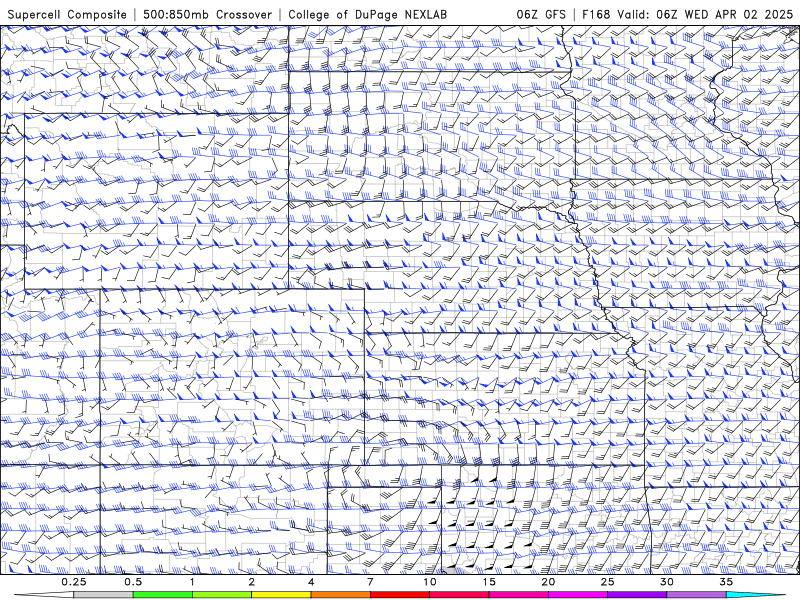Click the '15' legend value
The height and width of the screenshot is (600, 800).
(x=489, y=582)
